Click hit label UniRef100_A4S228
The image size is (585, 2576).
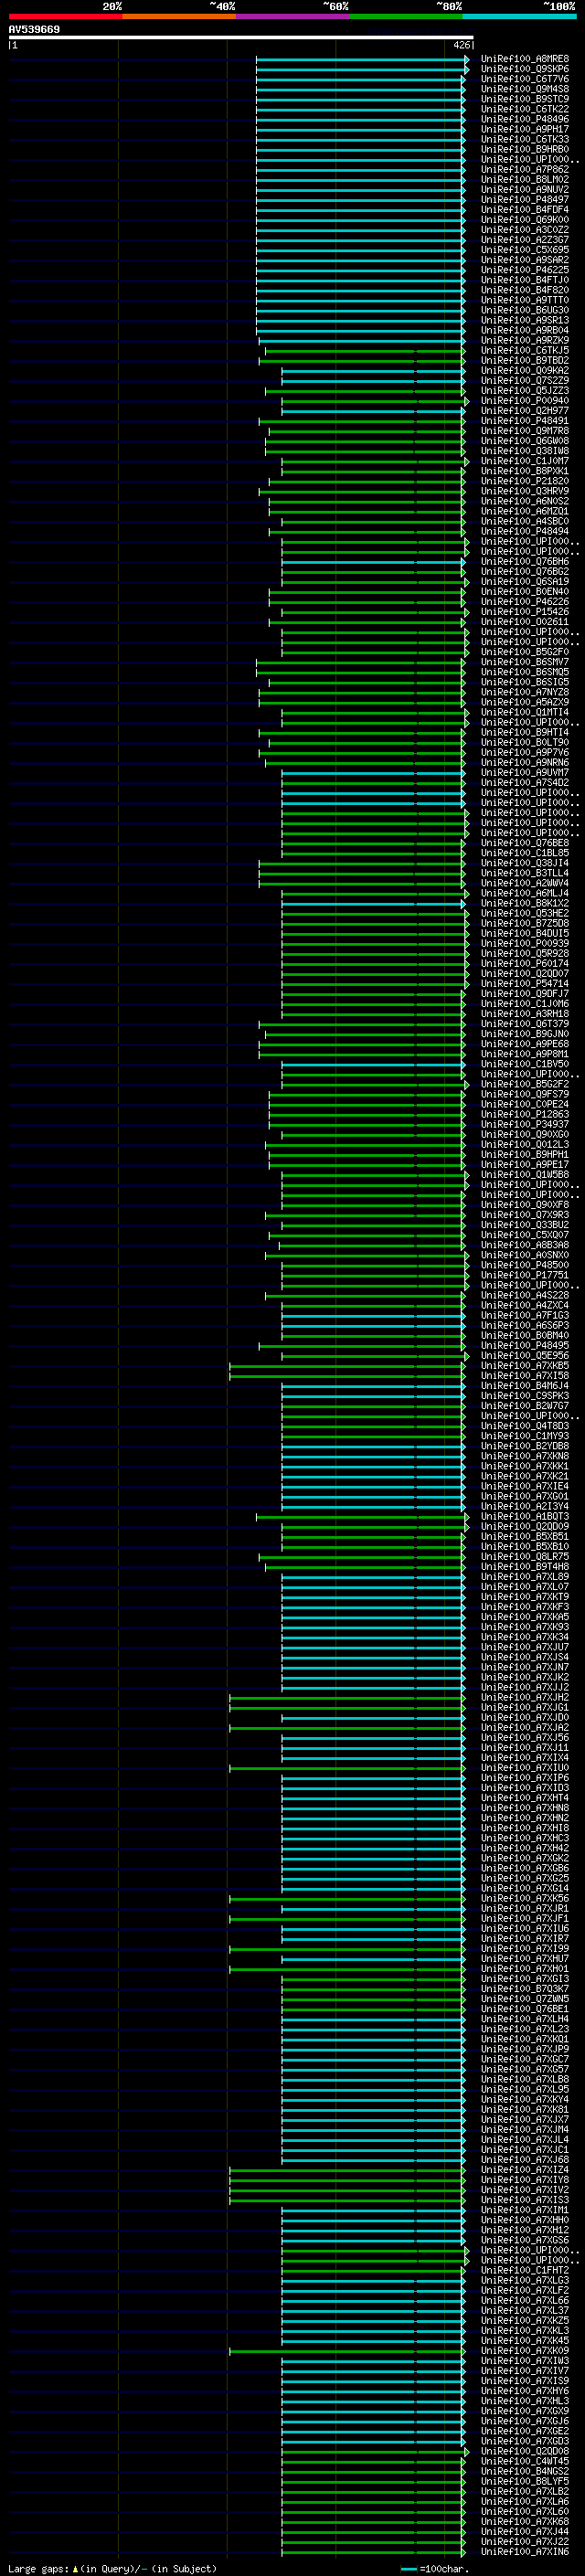525,1296
